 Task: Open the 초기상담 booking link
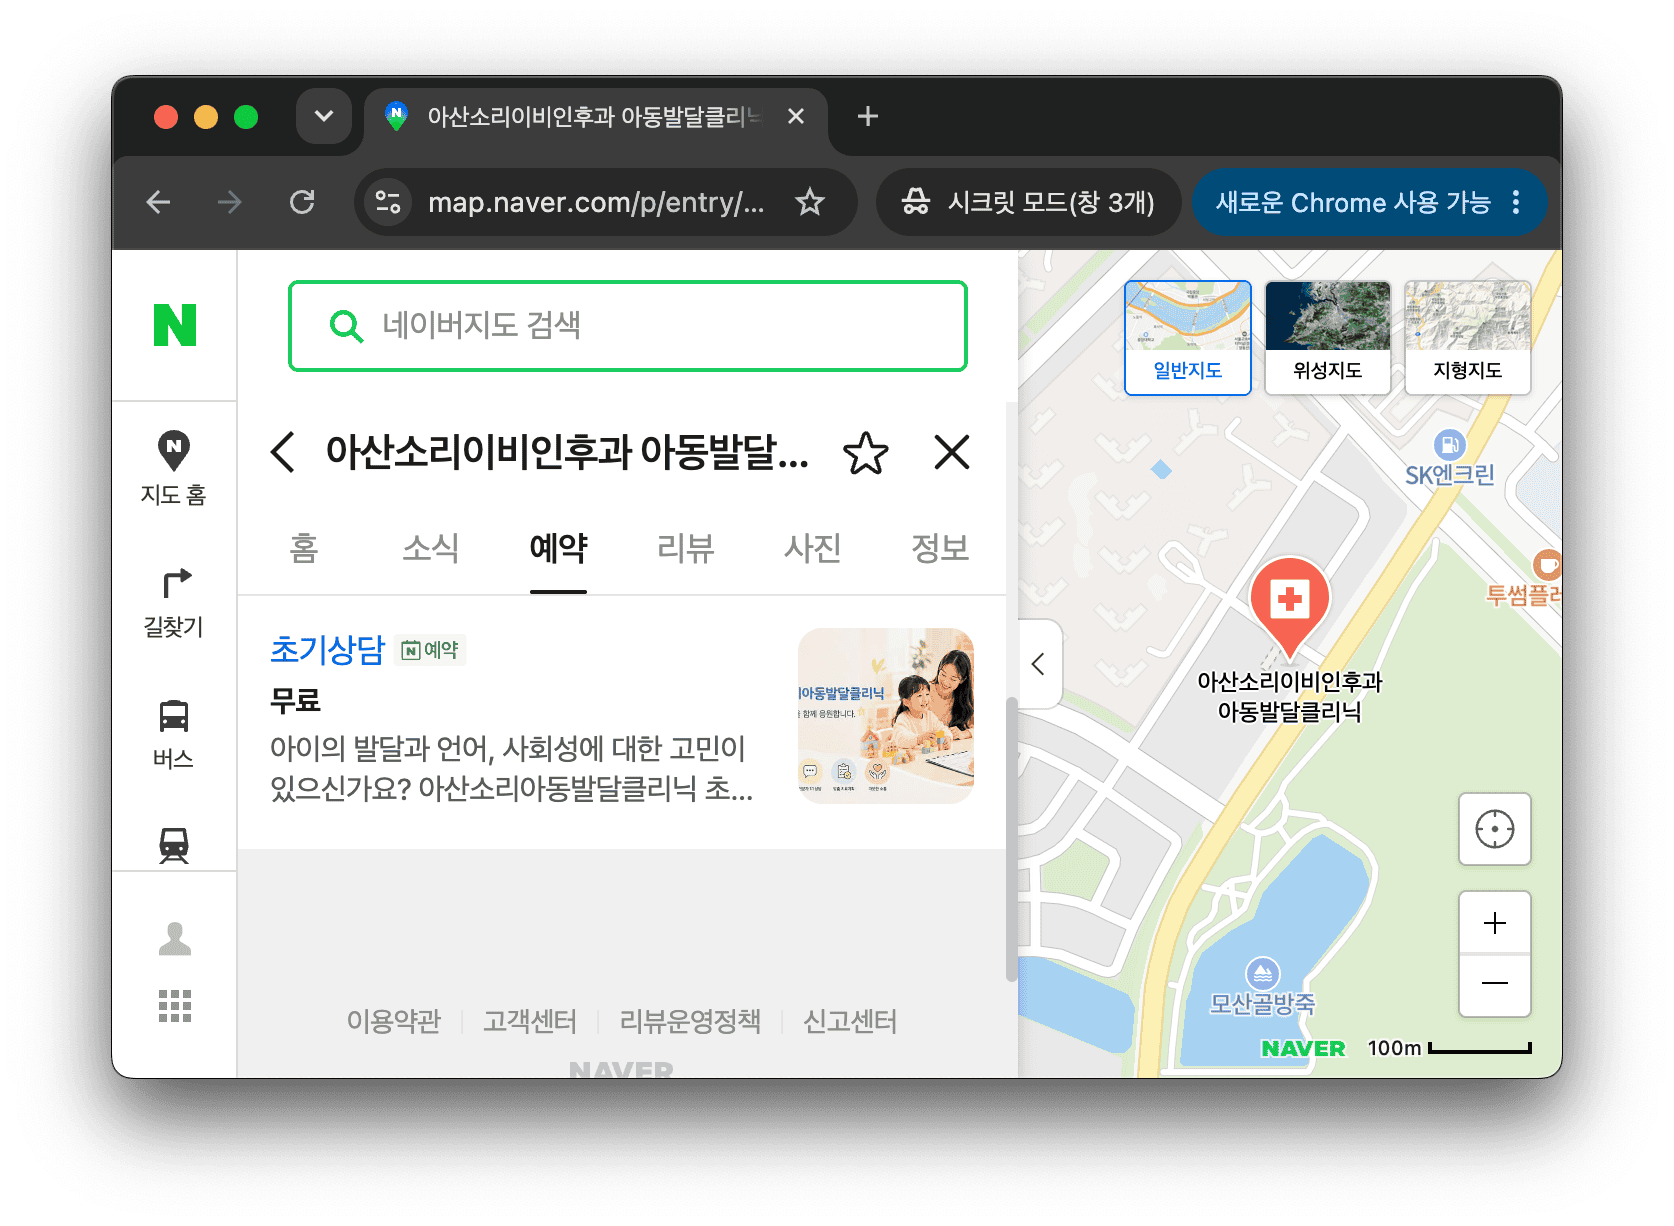click(327, 650)
